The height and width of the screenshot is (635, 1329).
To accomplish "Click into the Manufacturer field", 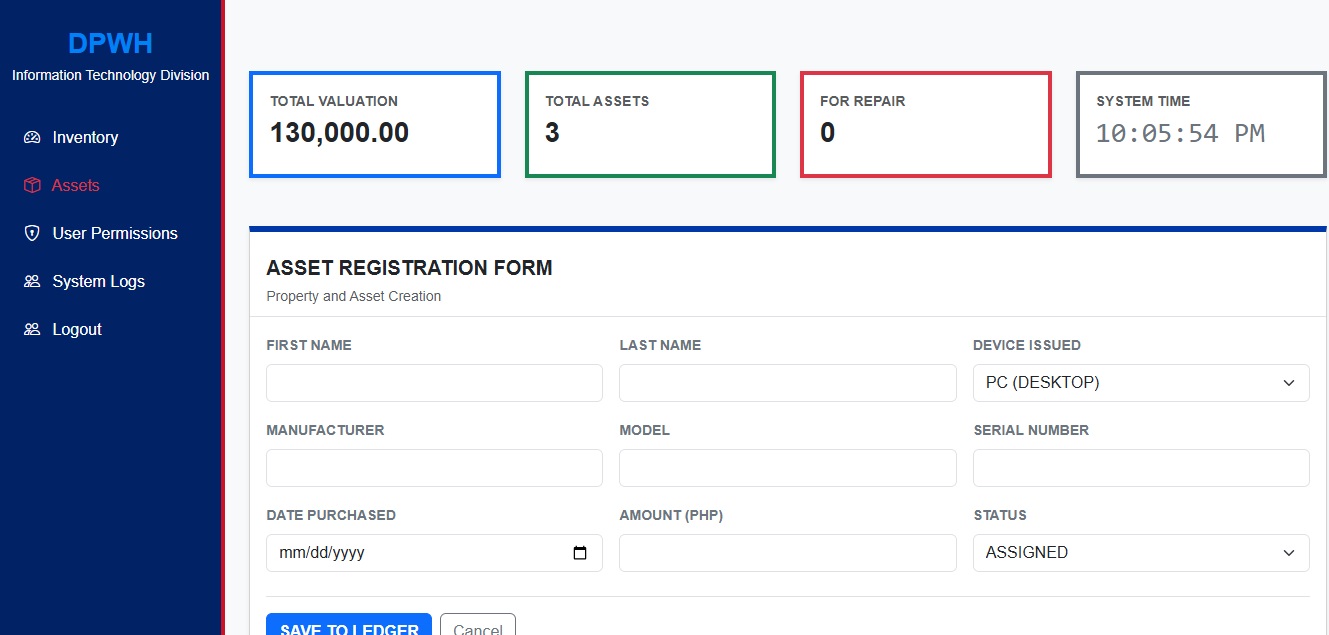I will pos(434,468).
